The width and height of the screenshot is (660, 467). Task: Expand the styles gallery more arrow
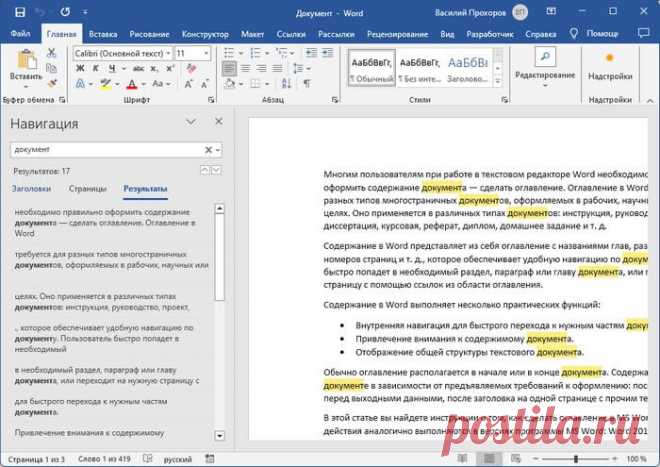click(x=498, y=81)
